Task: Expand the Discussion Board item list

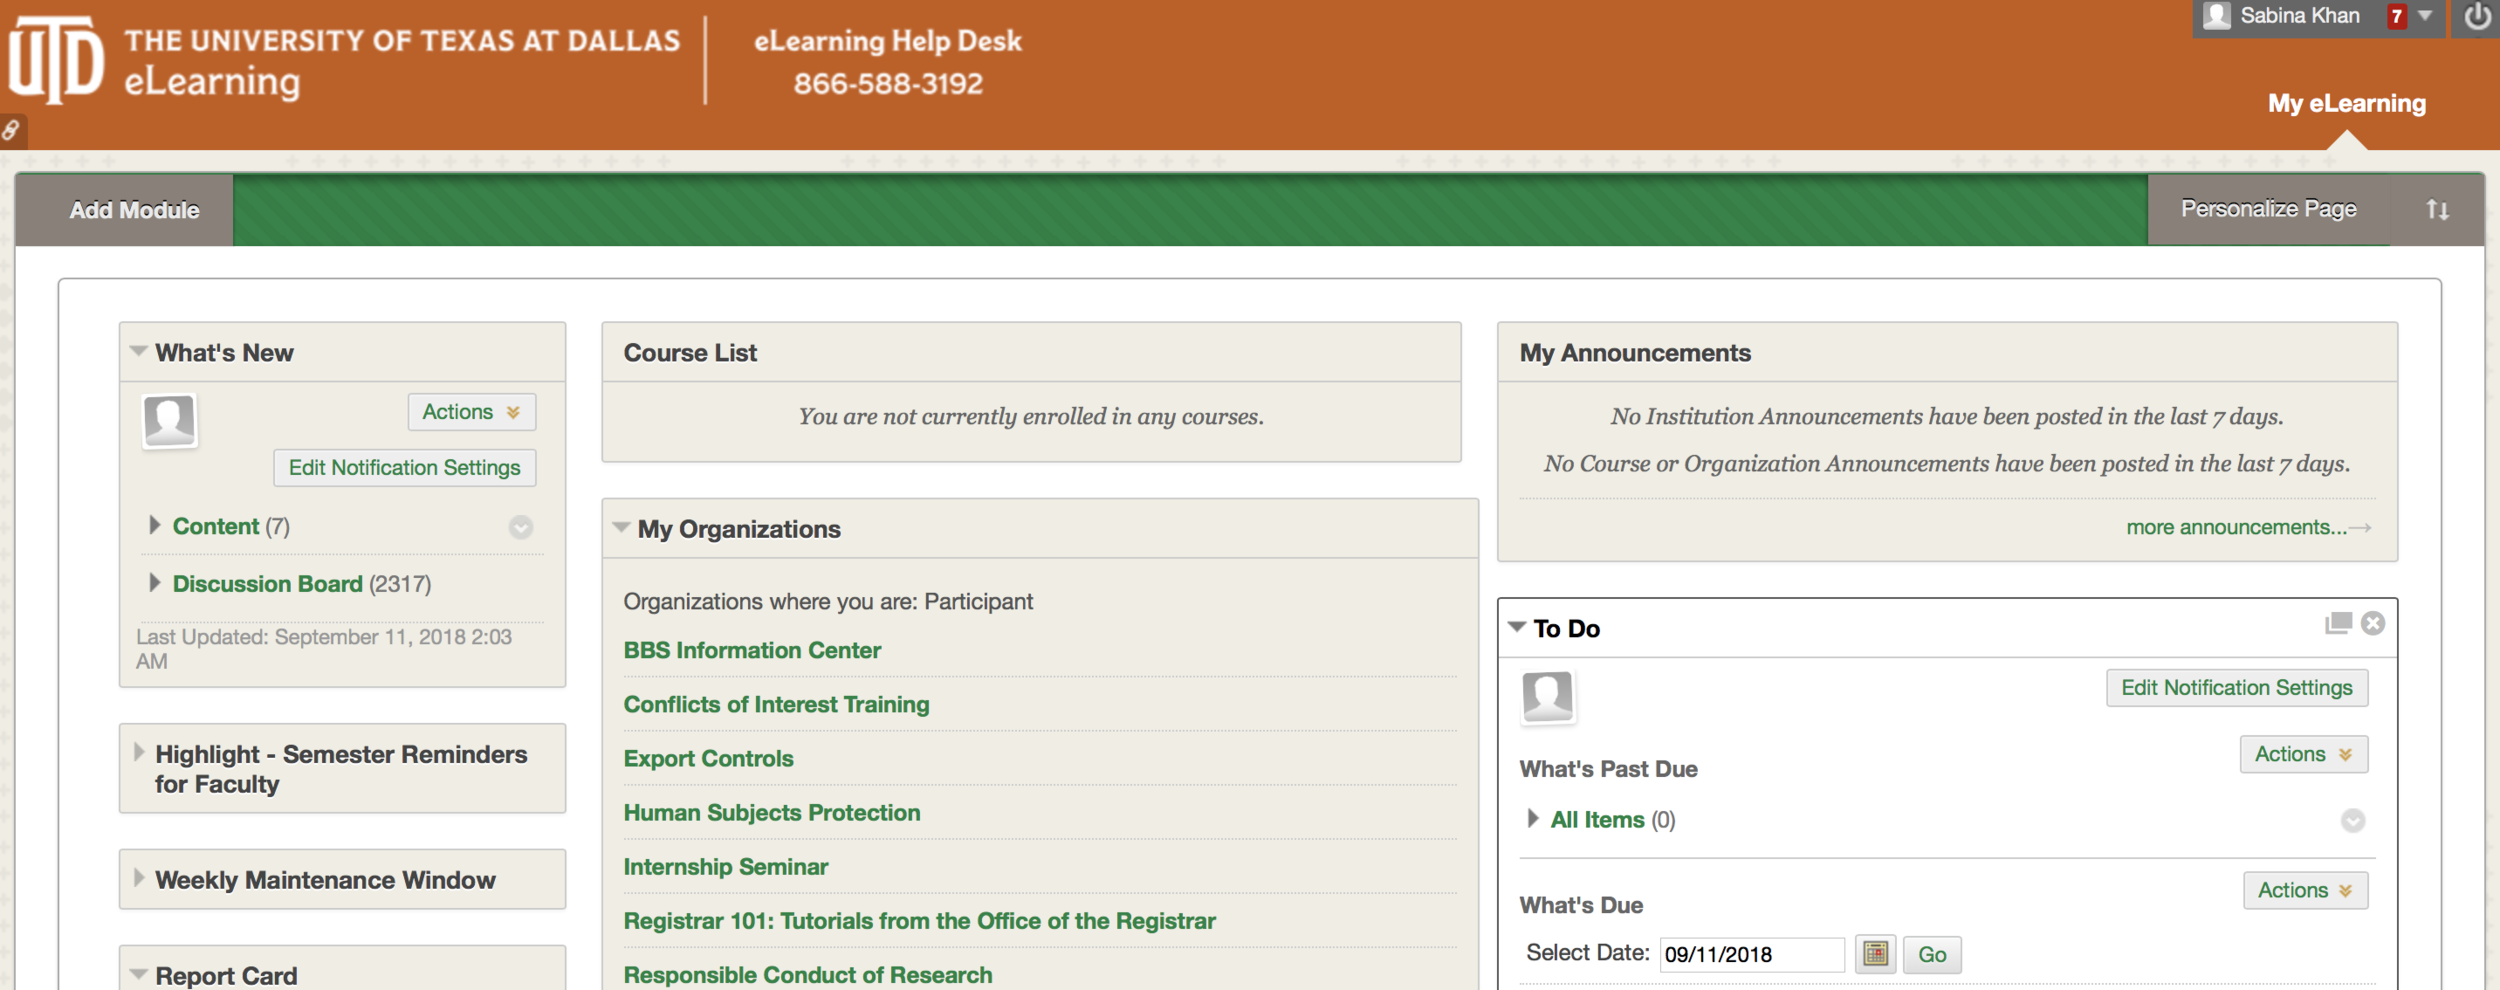Action: coord(154,582)
